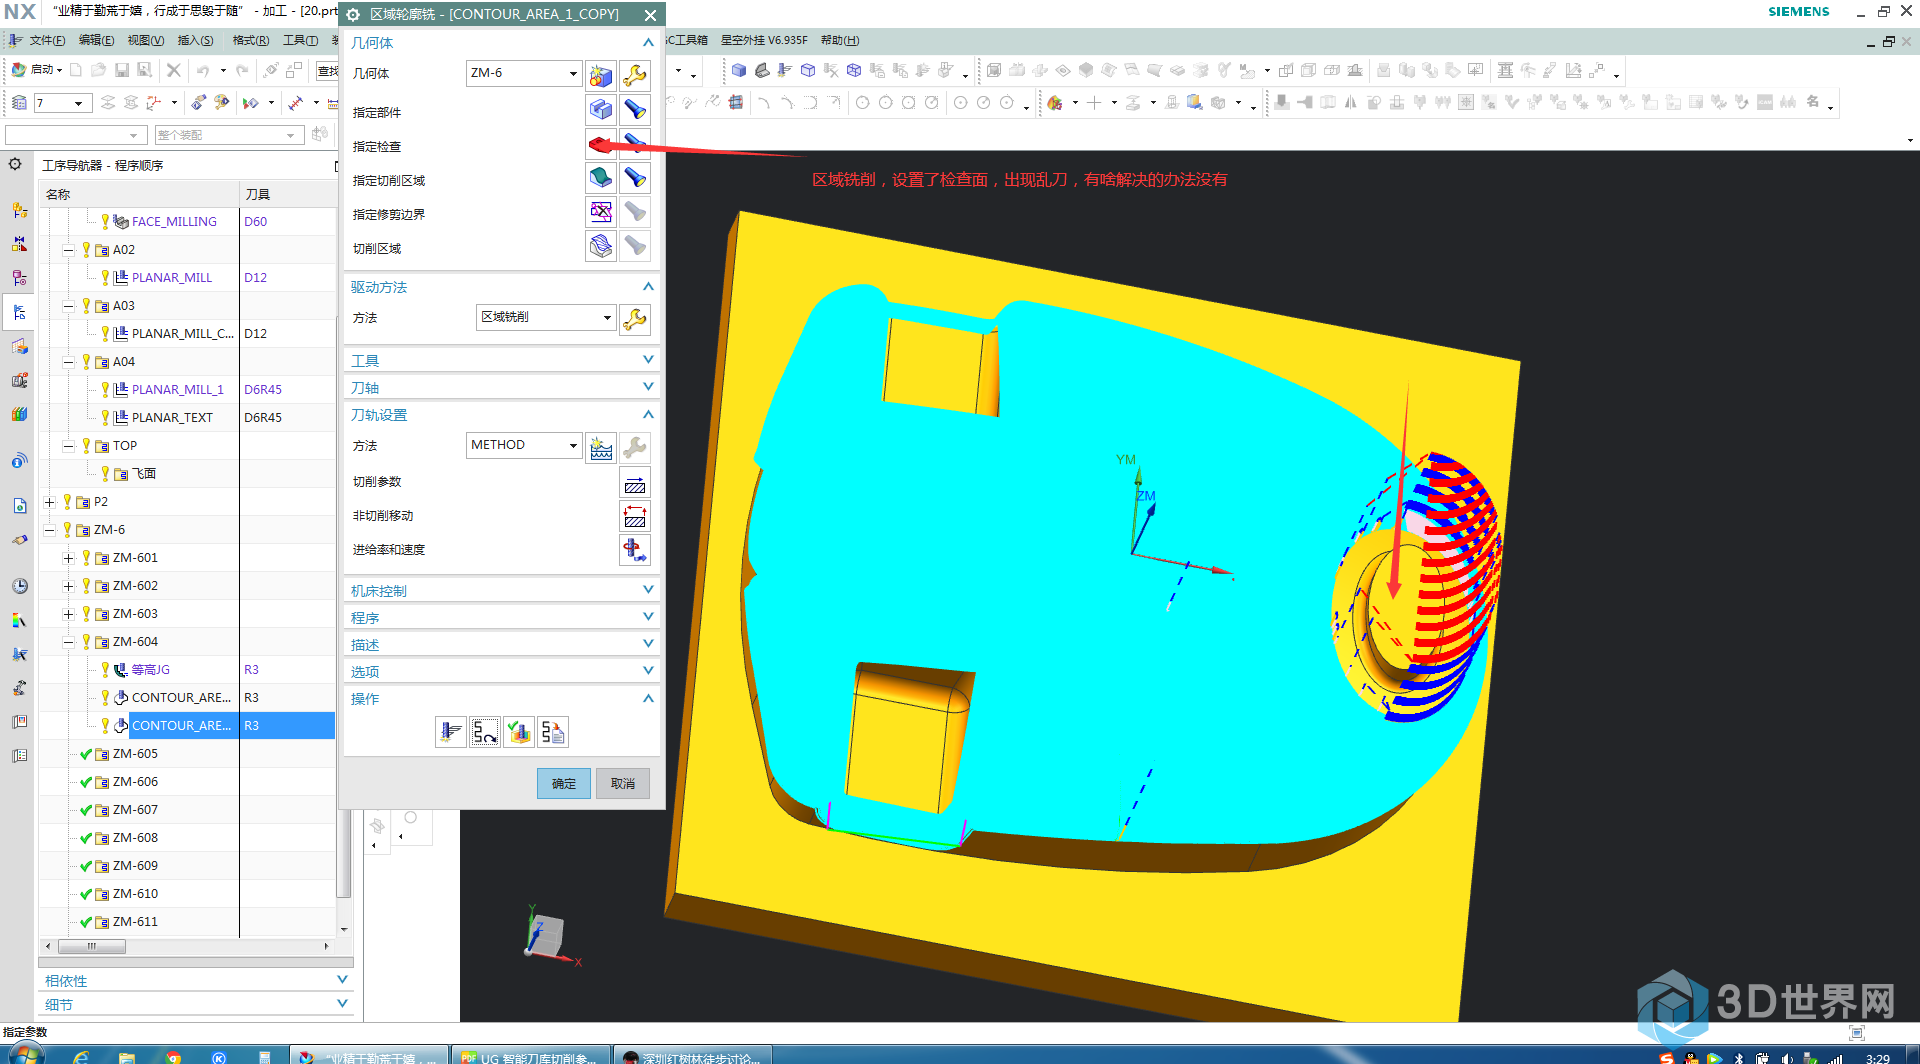This screenshot has width=1920, height=1064.
Task: Expand the 相依性 panel
Action: pyautogui.click(x=196, y=980)
